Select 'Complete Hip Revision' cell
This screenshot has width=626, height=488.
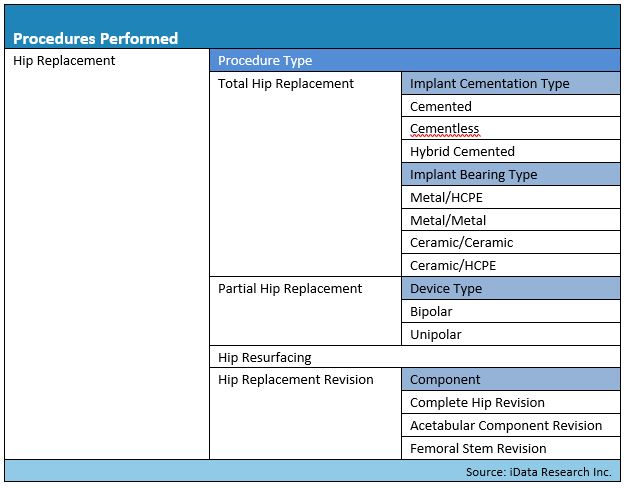511,403
